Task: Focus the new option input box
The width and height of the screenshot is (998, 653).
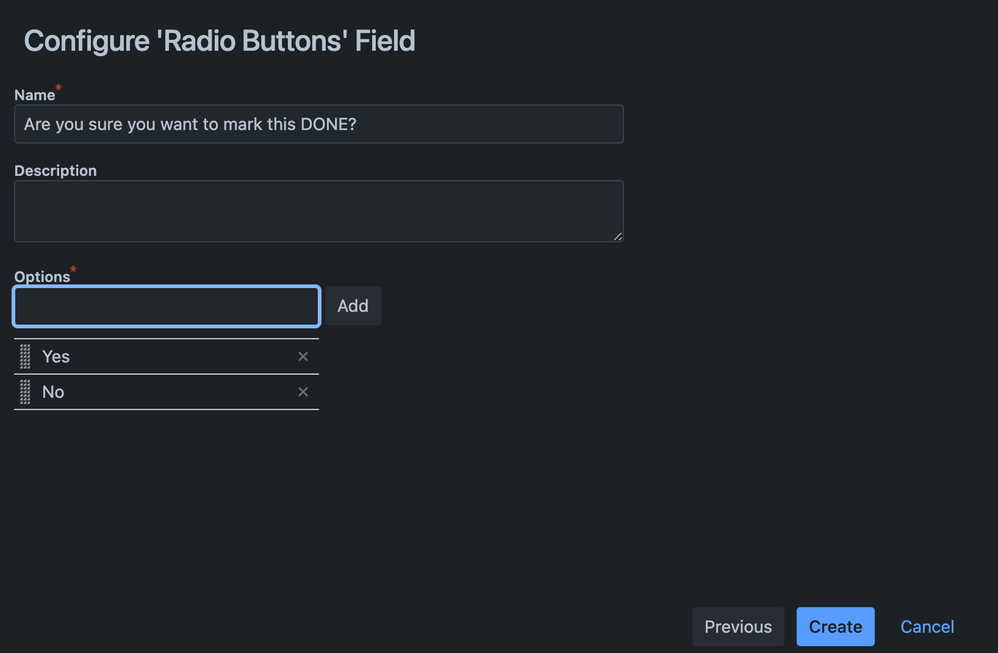Action: coord(167,307)
